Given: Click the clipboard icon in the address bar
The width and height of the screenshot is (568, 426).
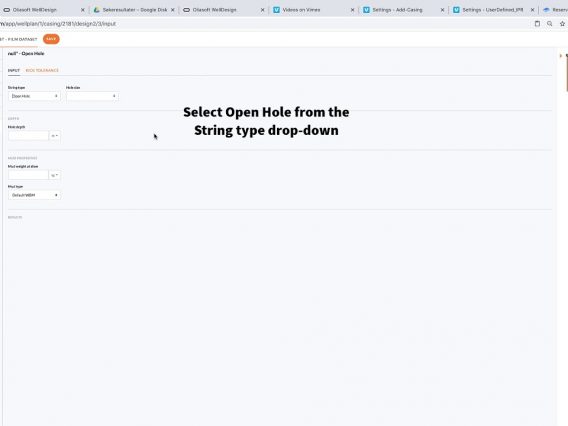Looking at the screenshot, I should point(537,24).
